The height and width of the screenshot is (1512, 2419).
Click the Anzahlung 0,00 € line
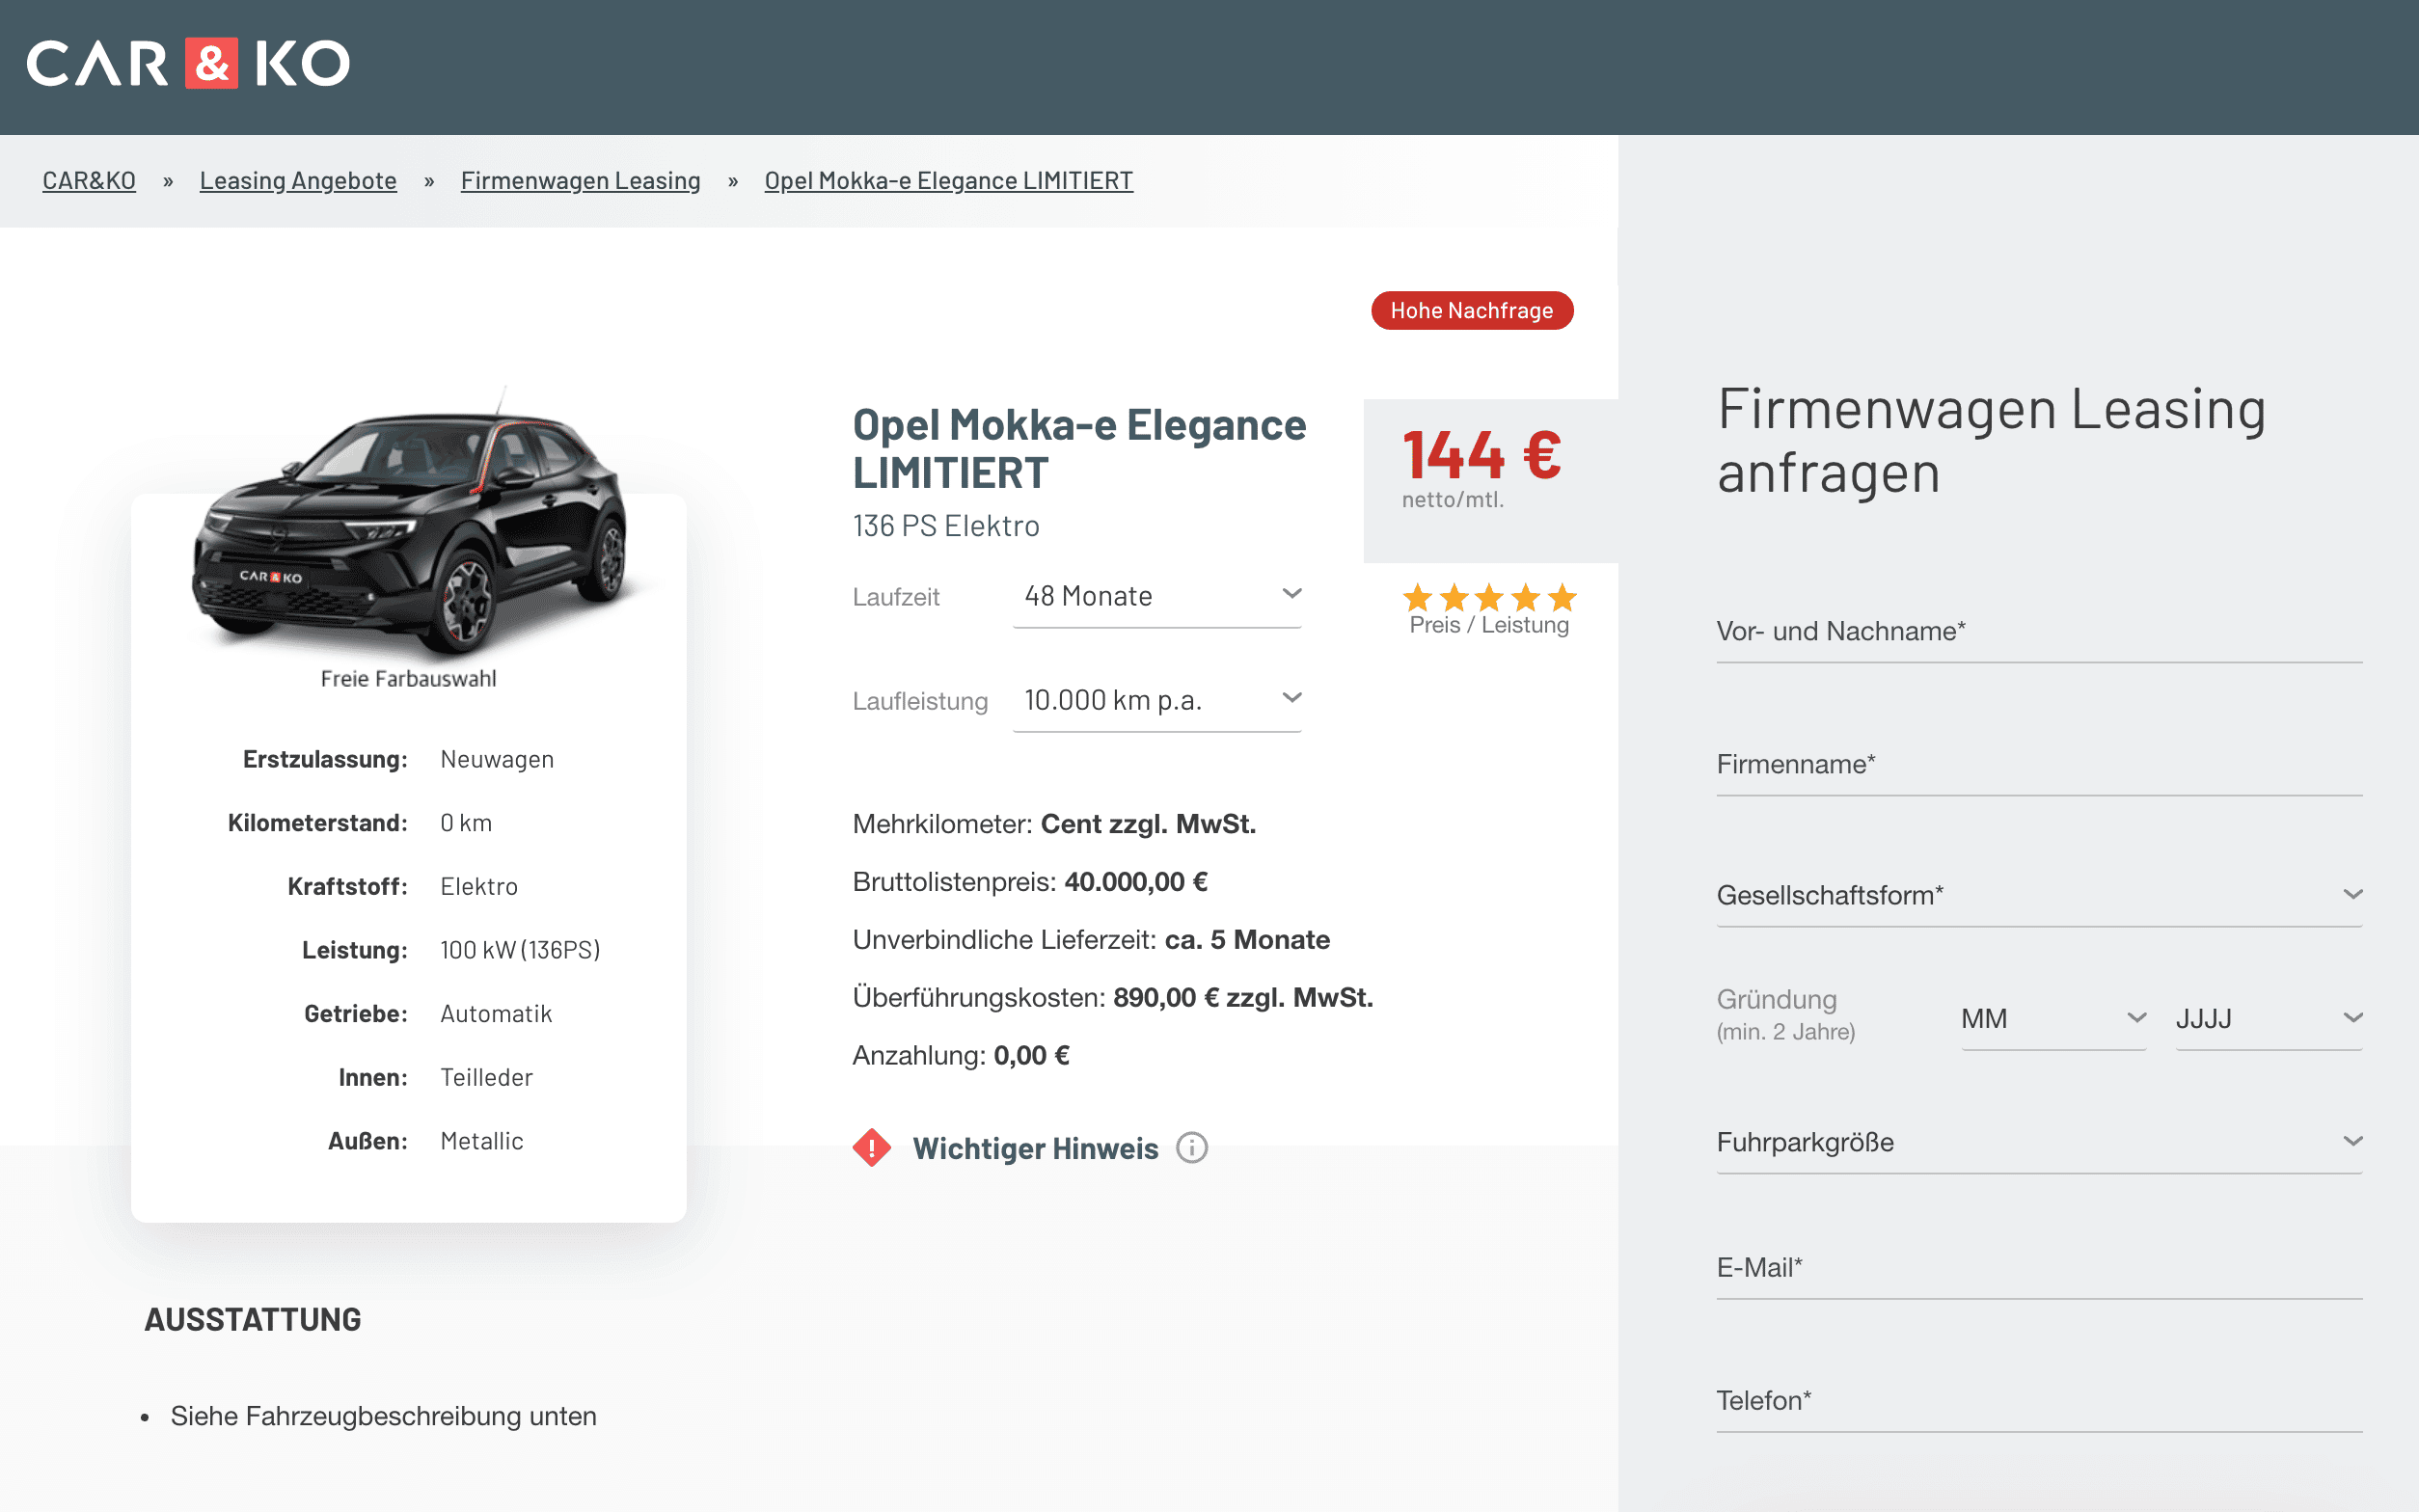[961, 1056]
